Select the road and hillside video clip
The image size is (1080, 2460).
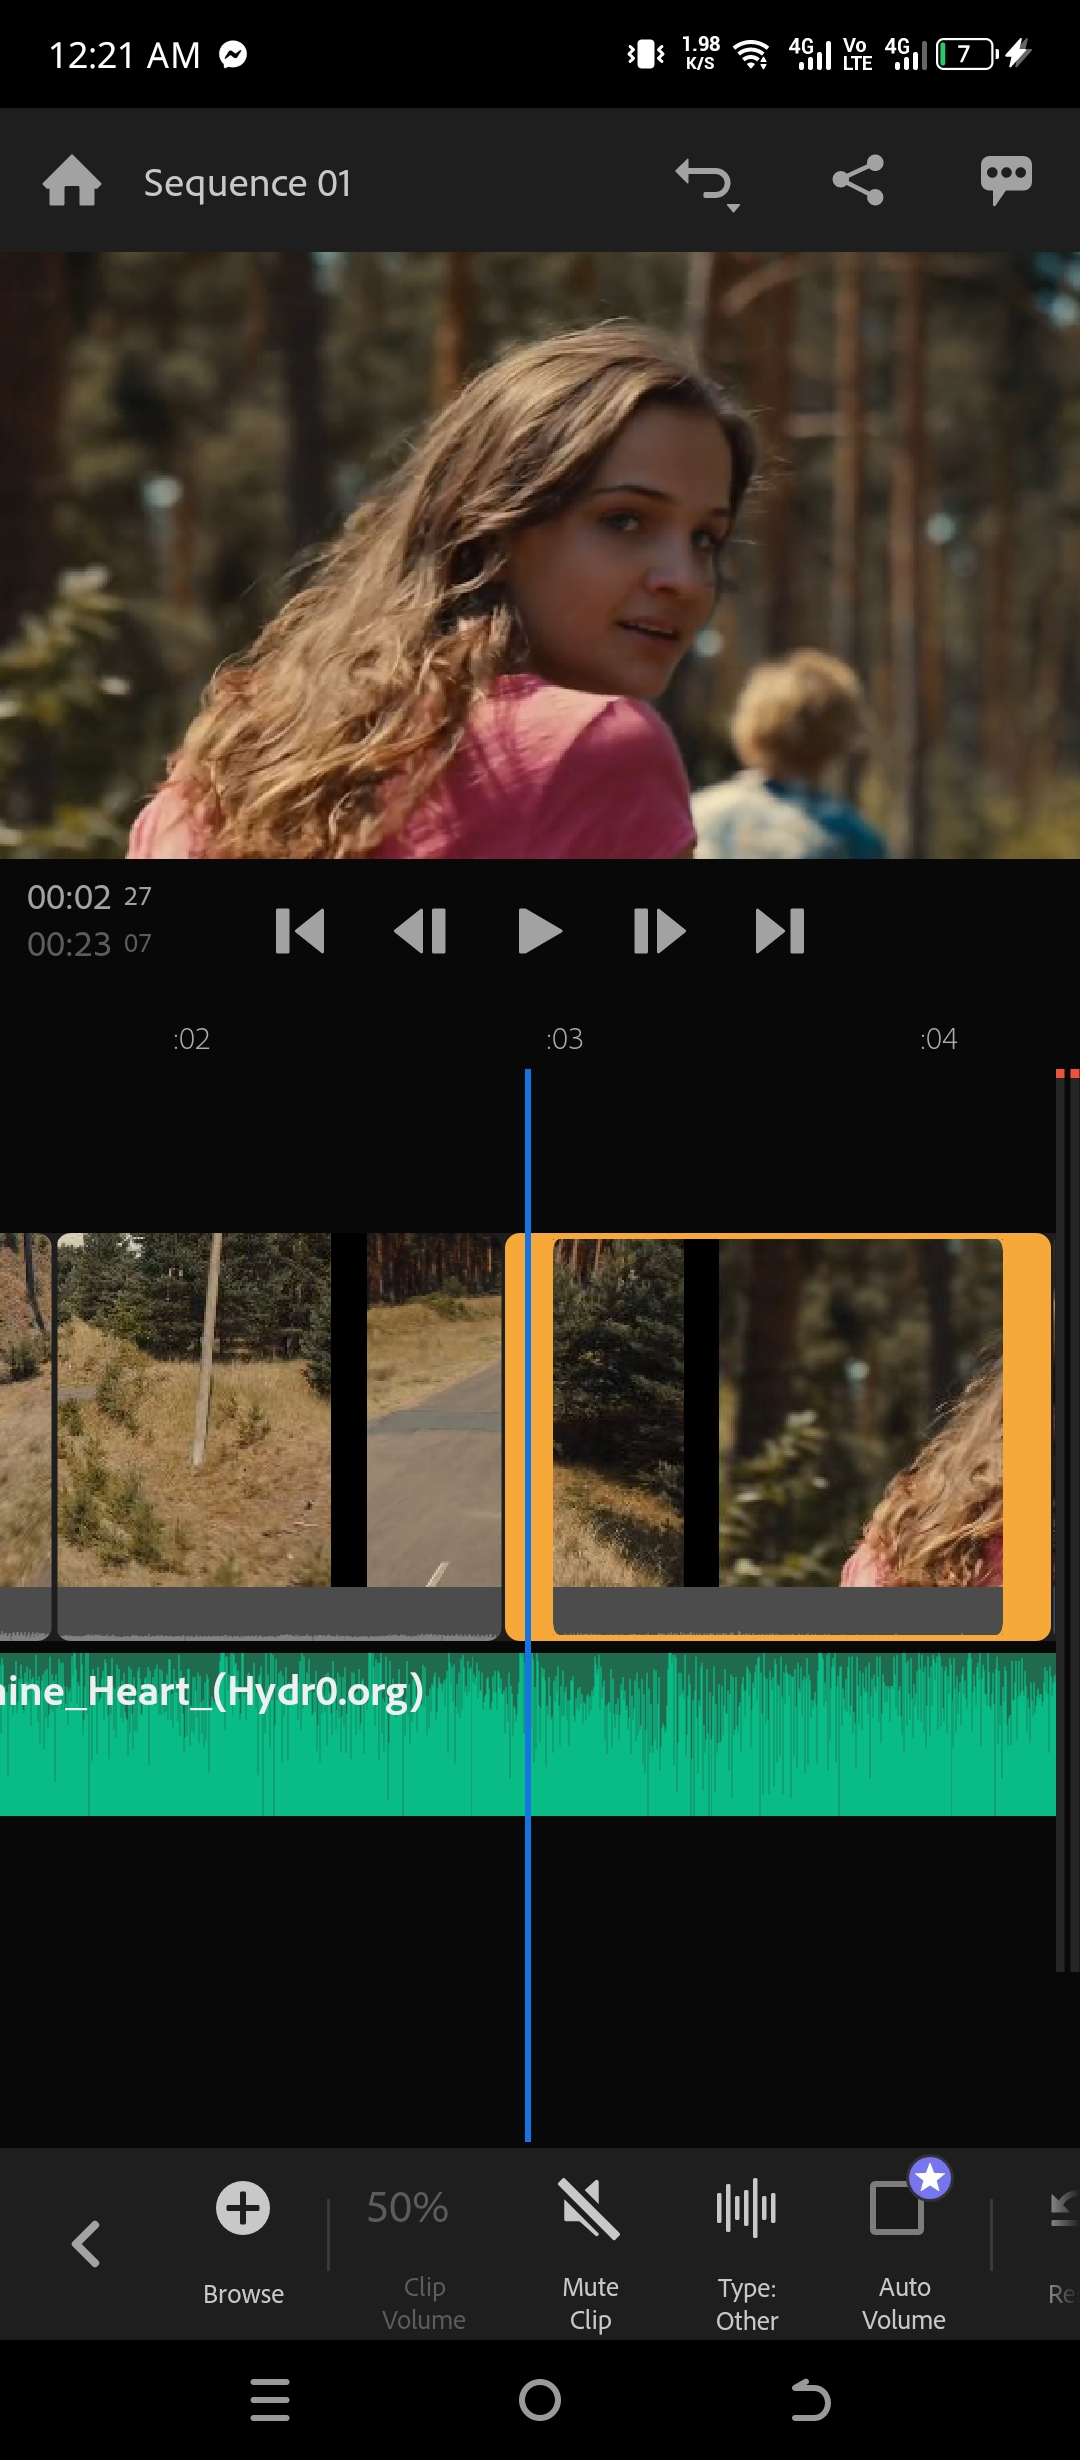pyautogui.click(x=279, y=1437)
